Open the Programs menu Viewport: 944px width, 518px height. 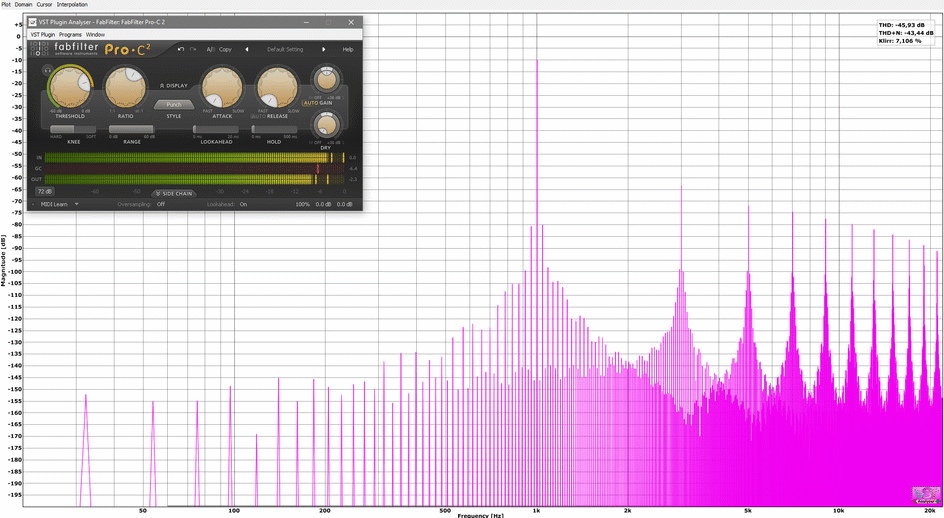(x=70, y=35)
